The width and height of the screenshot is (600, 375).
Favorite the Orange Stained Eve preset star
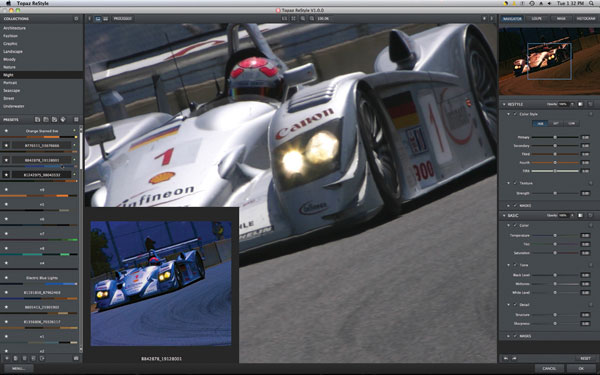click(x=6, y=131)
